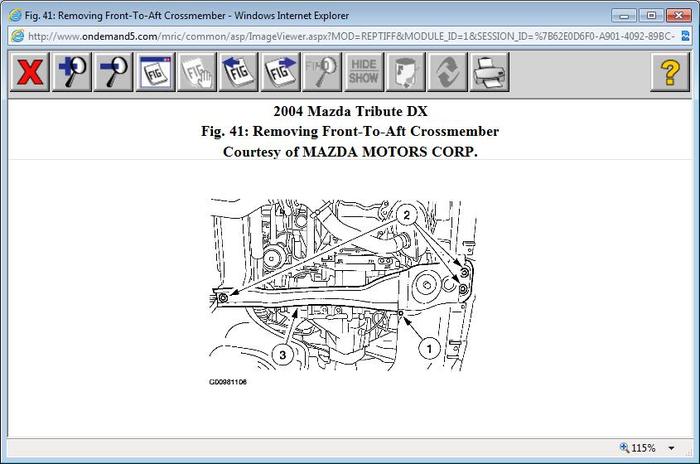700x464 pixels.
Task: Zoom in with the plus magnifier tool
Action: 72,72
